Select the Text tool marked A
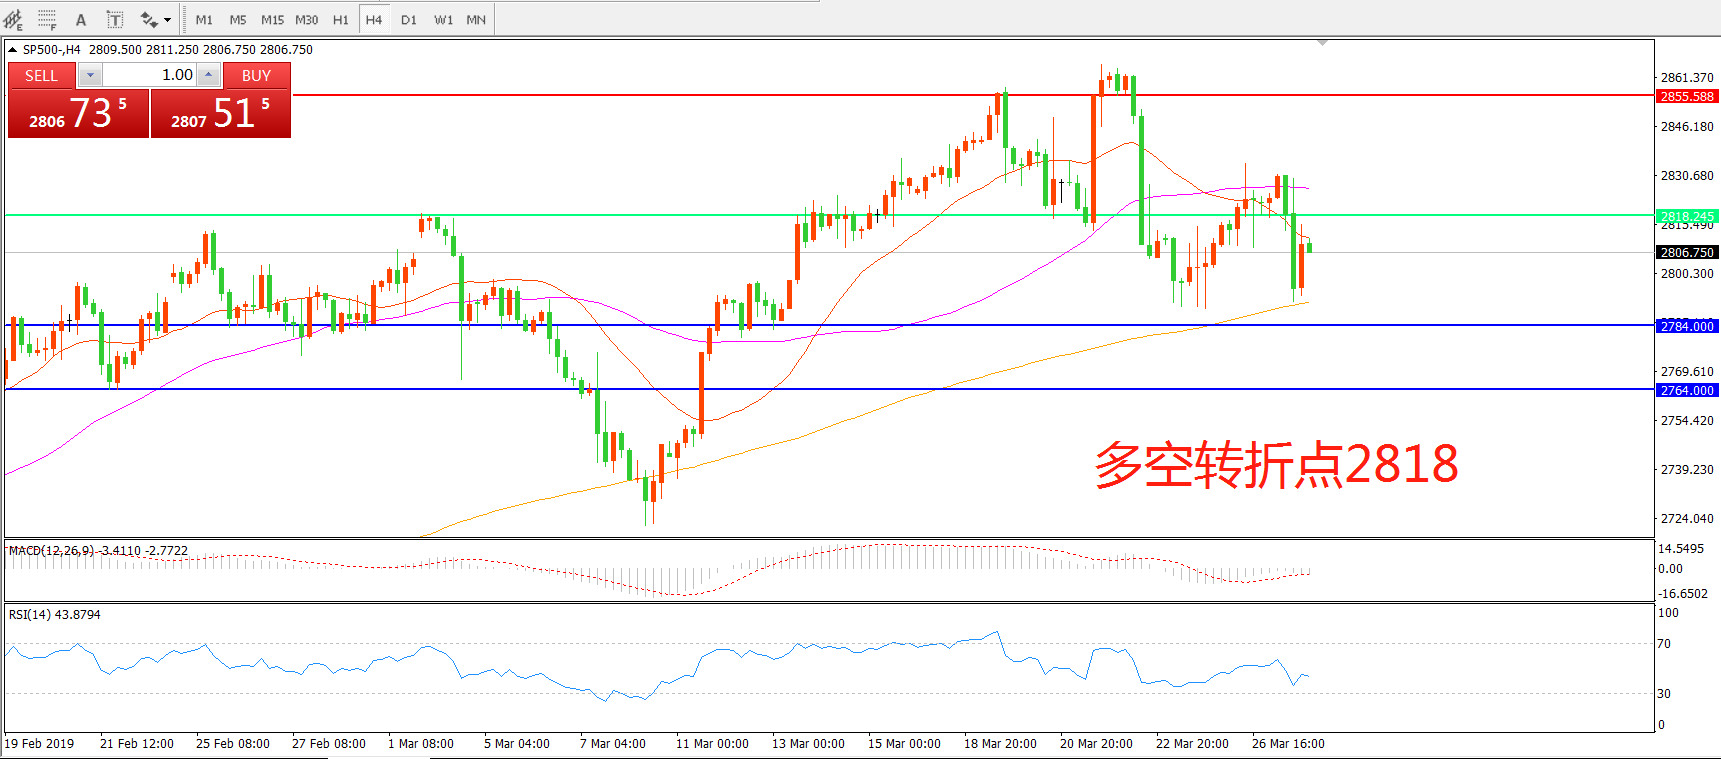Viewport: 1721px width, 759px height. coord(81,20)
